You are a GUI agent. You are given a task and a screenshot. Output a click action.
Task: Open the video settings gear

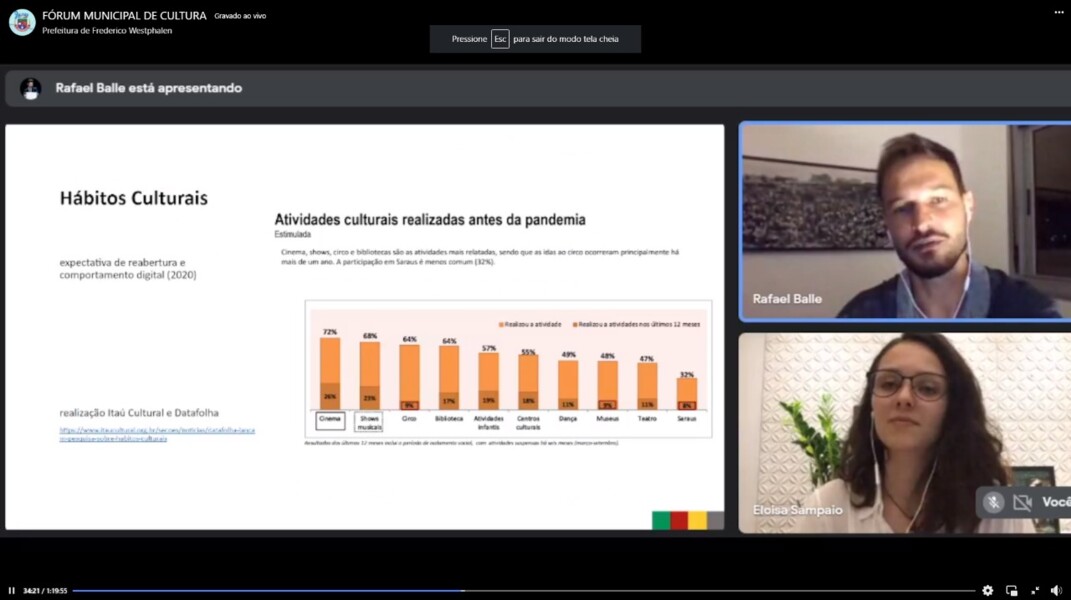point(988,590)
